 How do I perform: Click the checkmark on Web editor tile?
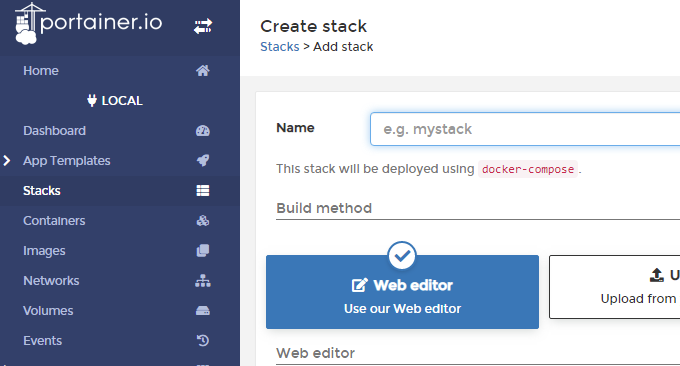pyautogui.click(x=402, y=256)
